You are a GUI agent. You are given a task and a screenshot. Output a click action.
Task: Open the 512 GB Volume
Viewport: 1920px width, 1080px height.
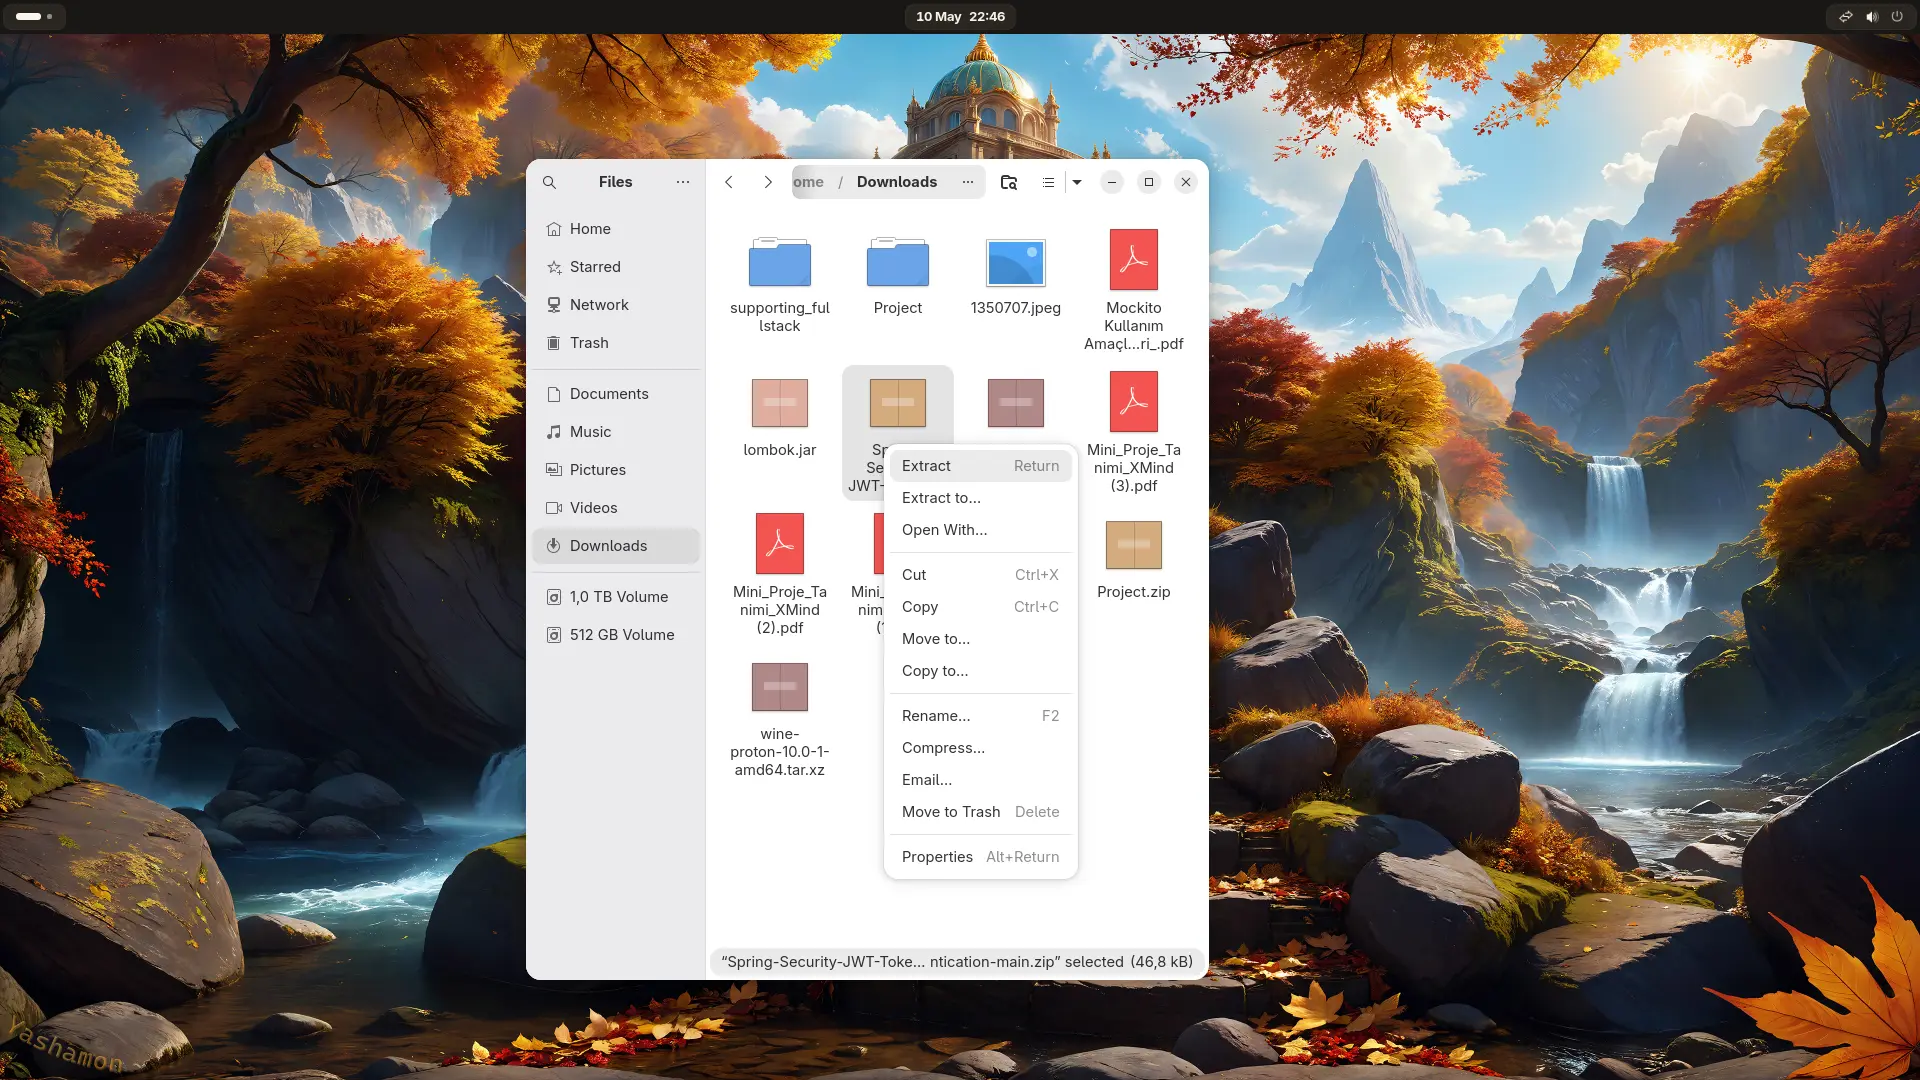[x=616, y=635]
